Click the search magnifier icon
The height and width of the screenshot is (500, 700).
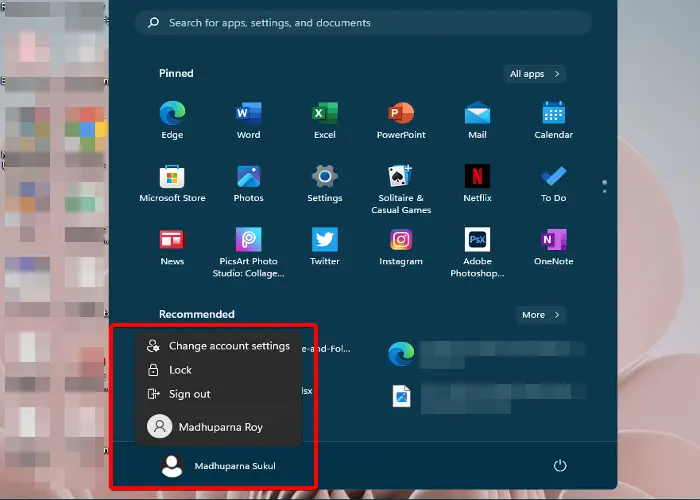[x=154, y=22]
